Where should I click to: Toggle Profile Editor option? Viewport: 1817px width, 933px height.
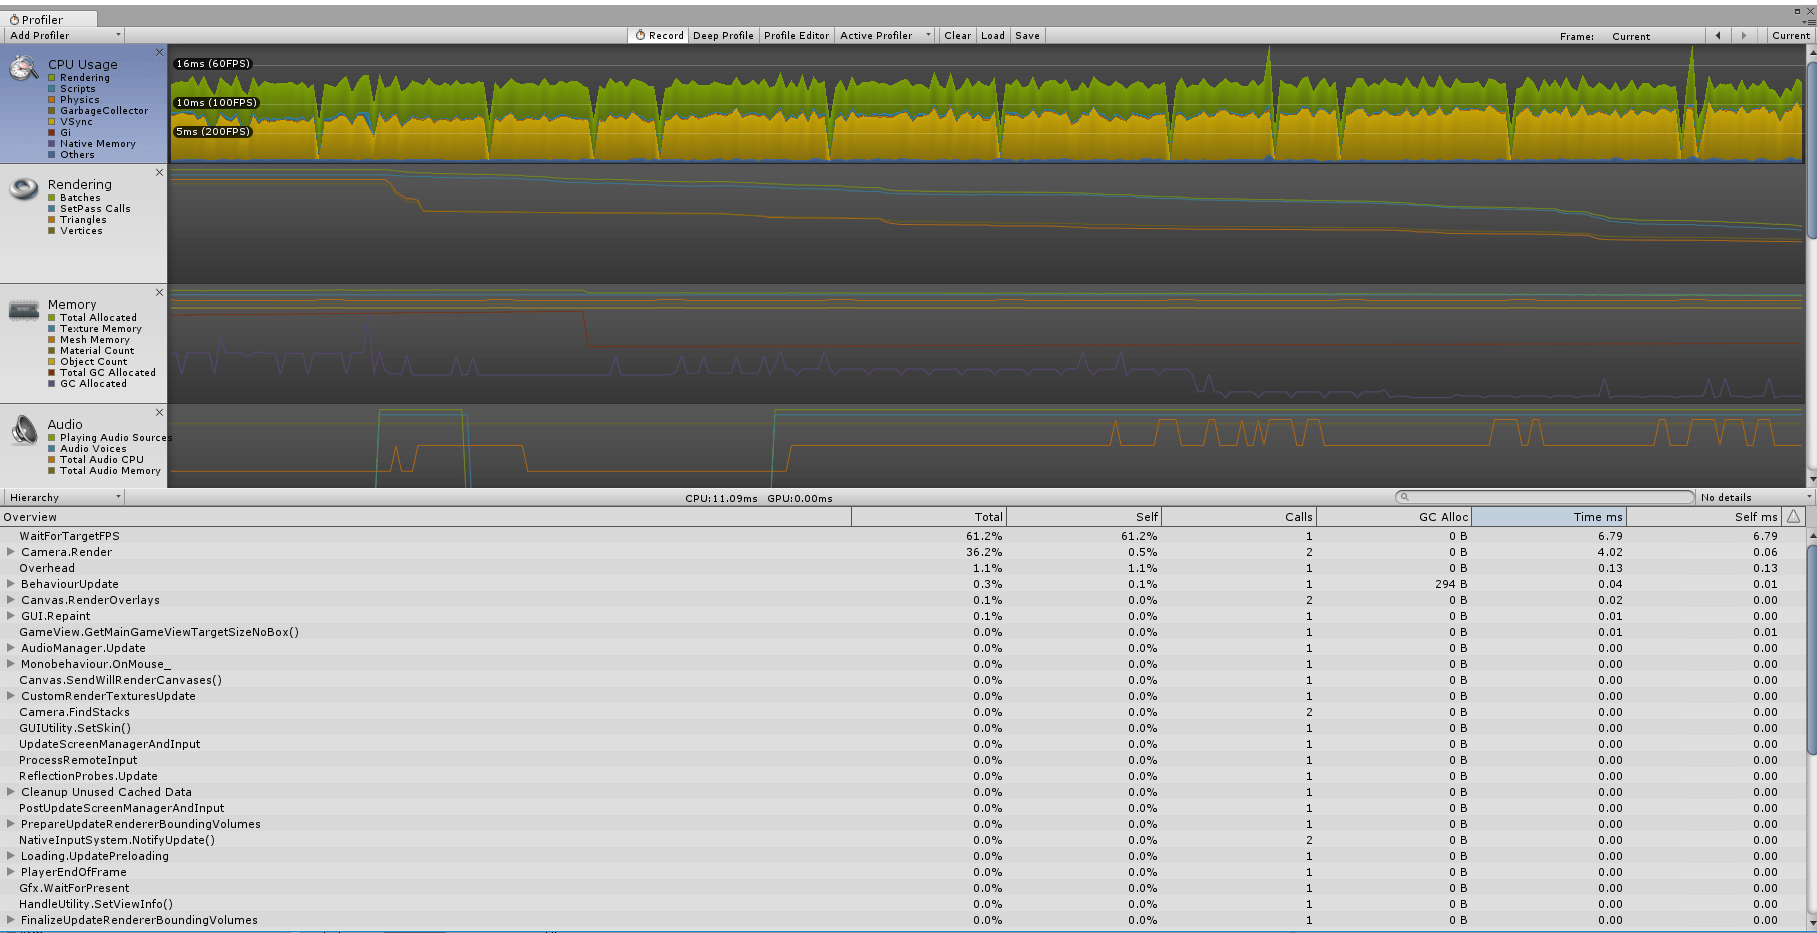(x=796, y=36)
